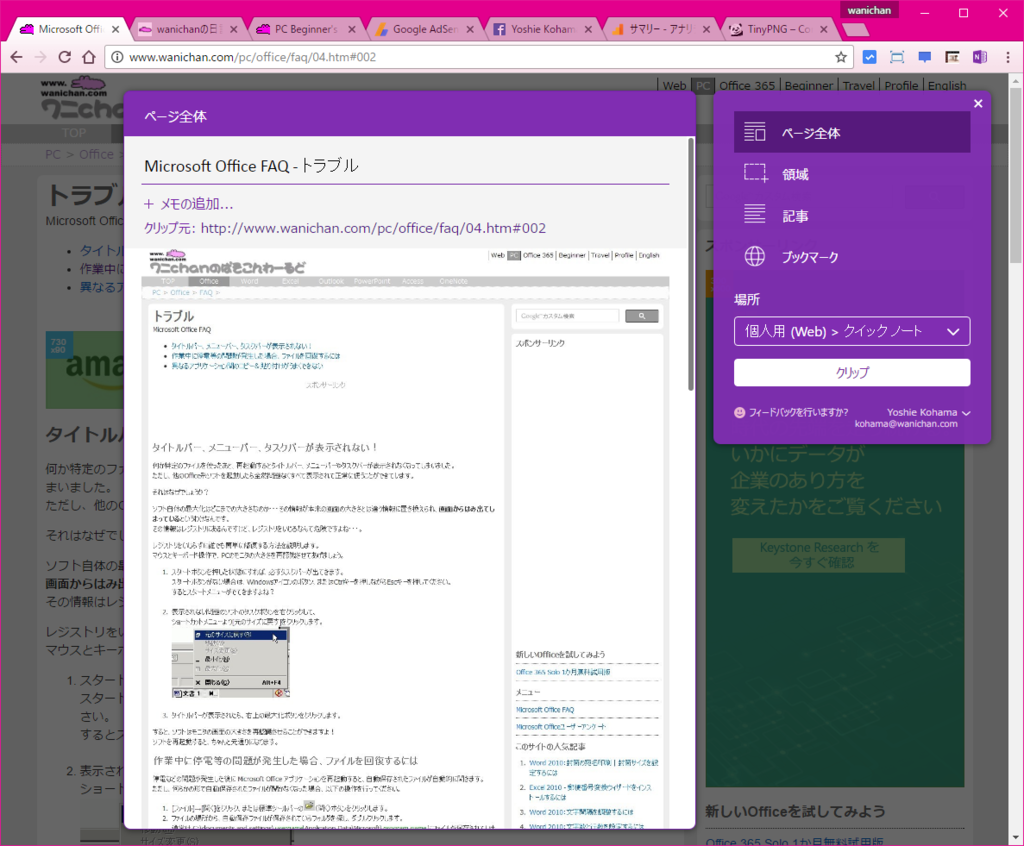Click Office 365 in site header

(x=746, y=86)
